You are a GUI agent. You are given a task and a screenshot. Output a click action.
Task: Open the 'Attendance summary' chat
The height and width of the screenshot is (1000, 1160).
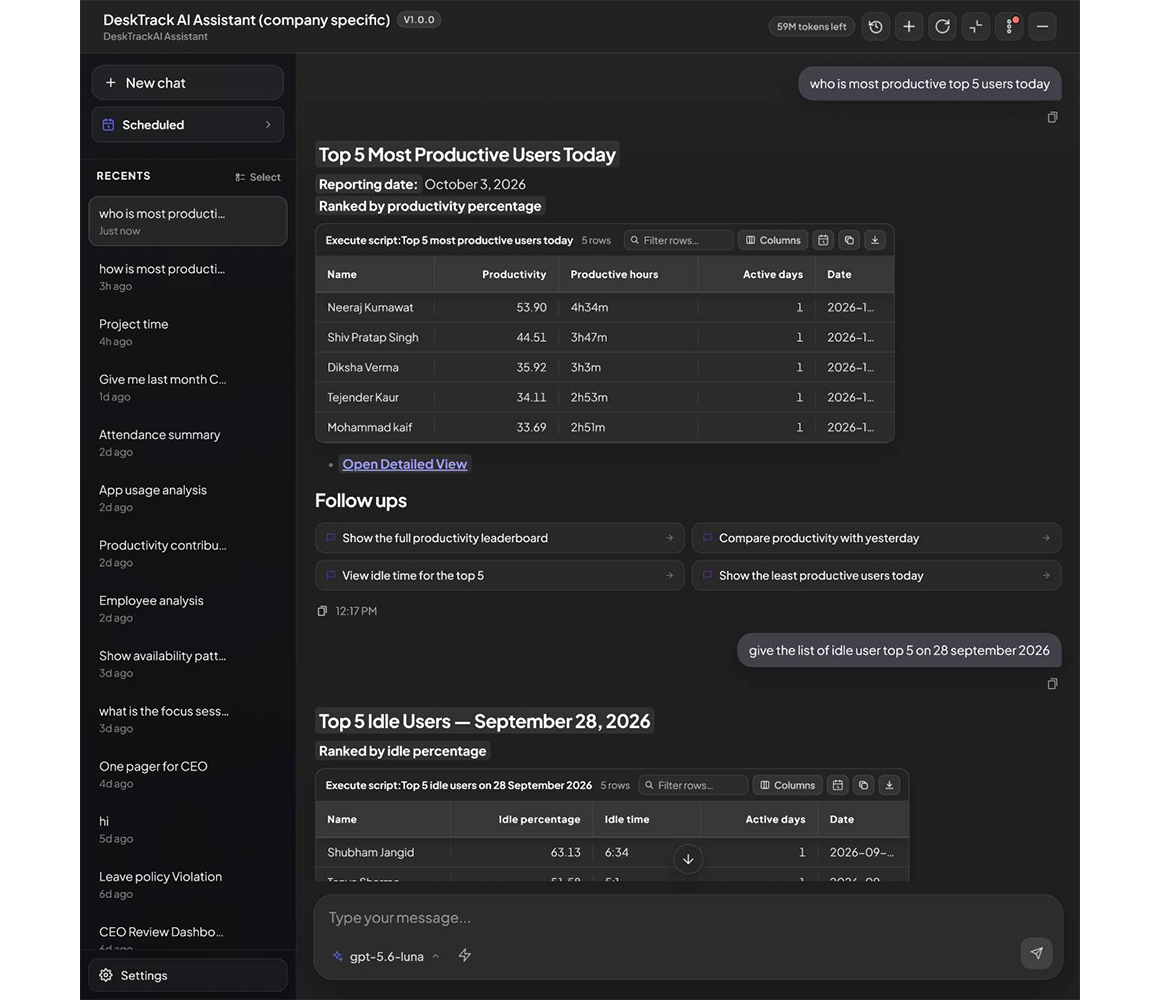click(188, 442)
